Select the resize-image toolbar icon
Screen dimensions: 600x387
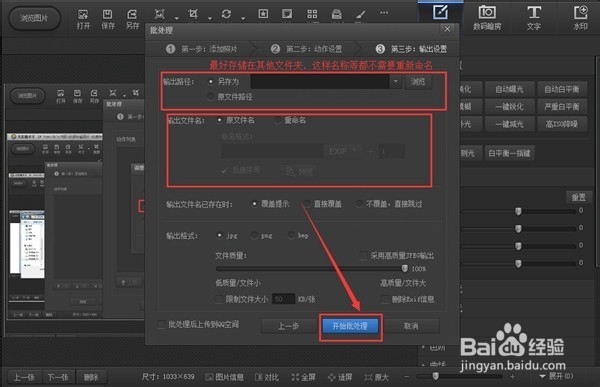click(x=160, y=15)
